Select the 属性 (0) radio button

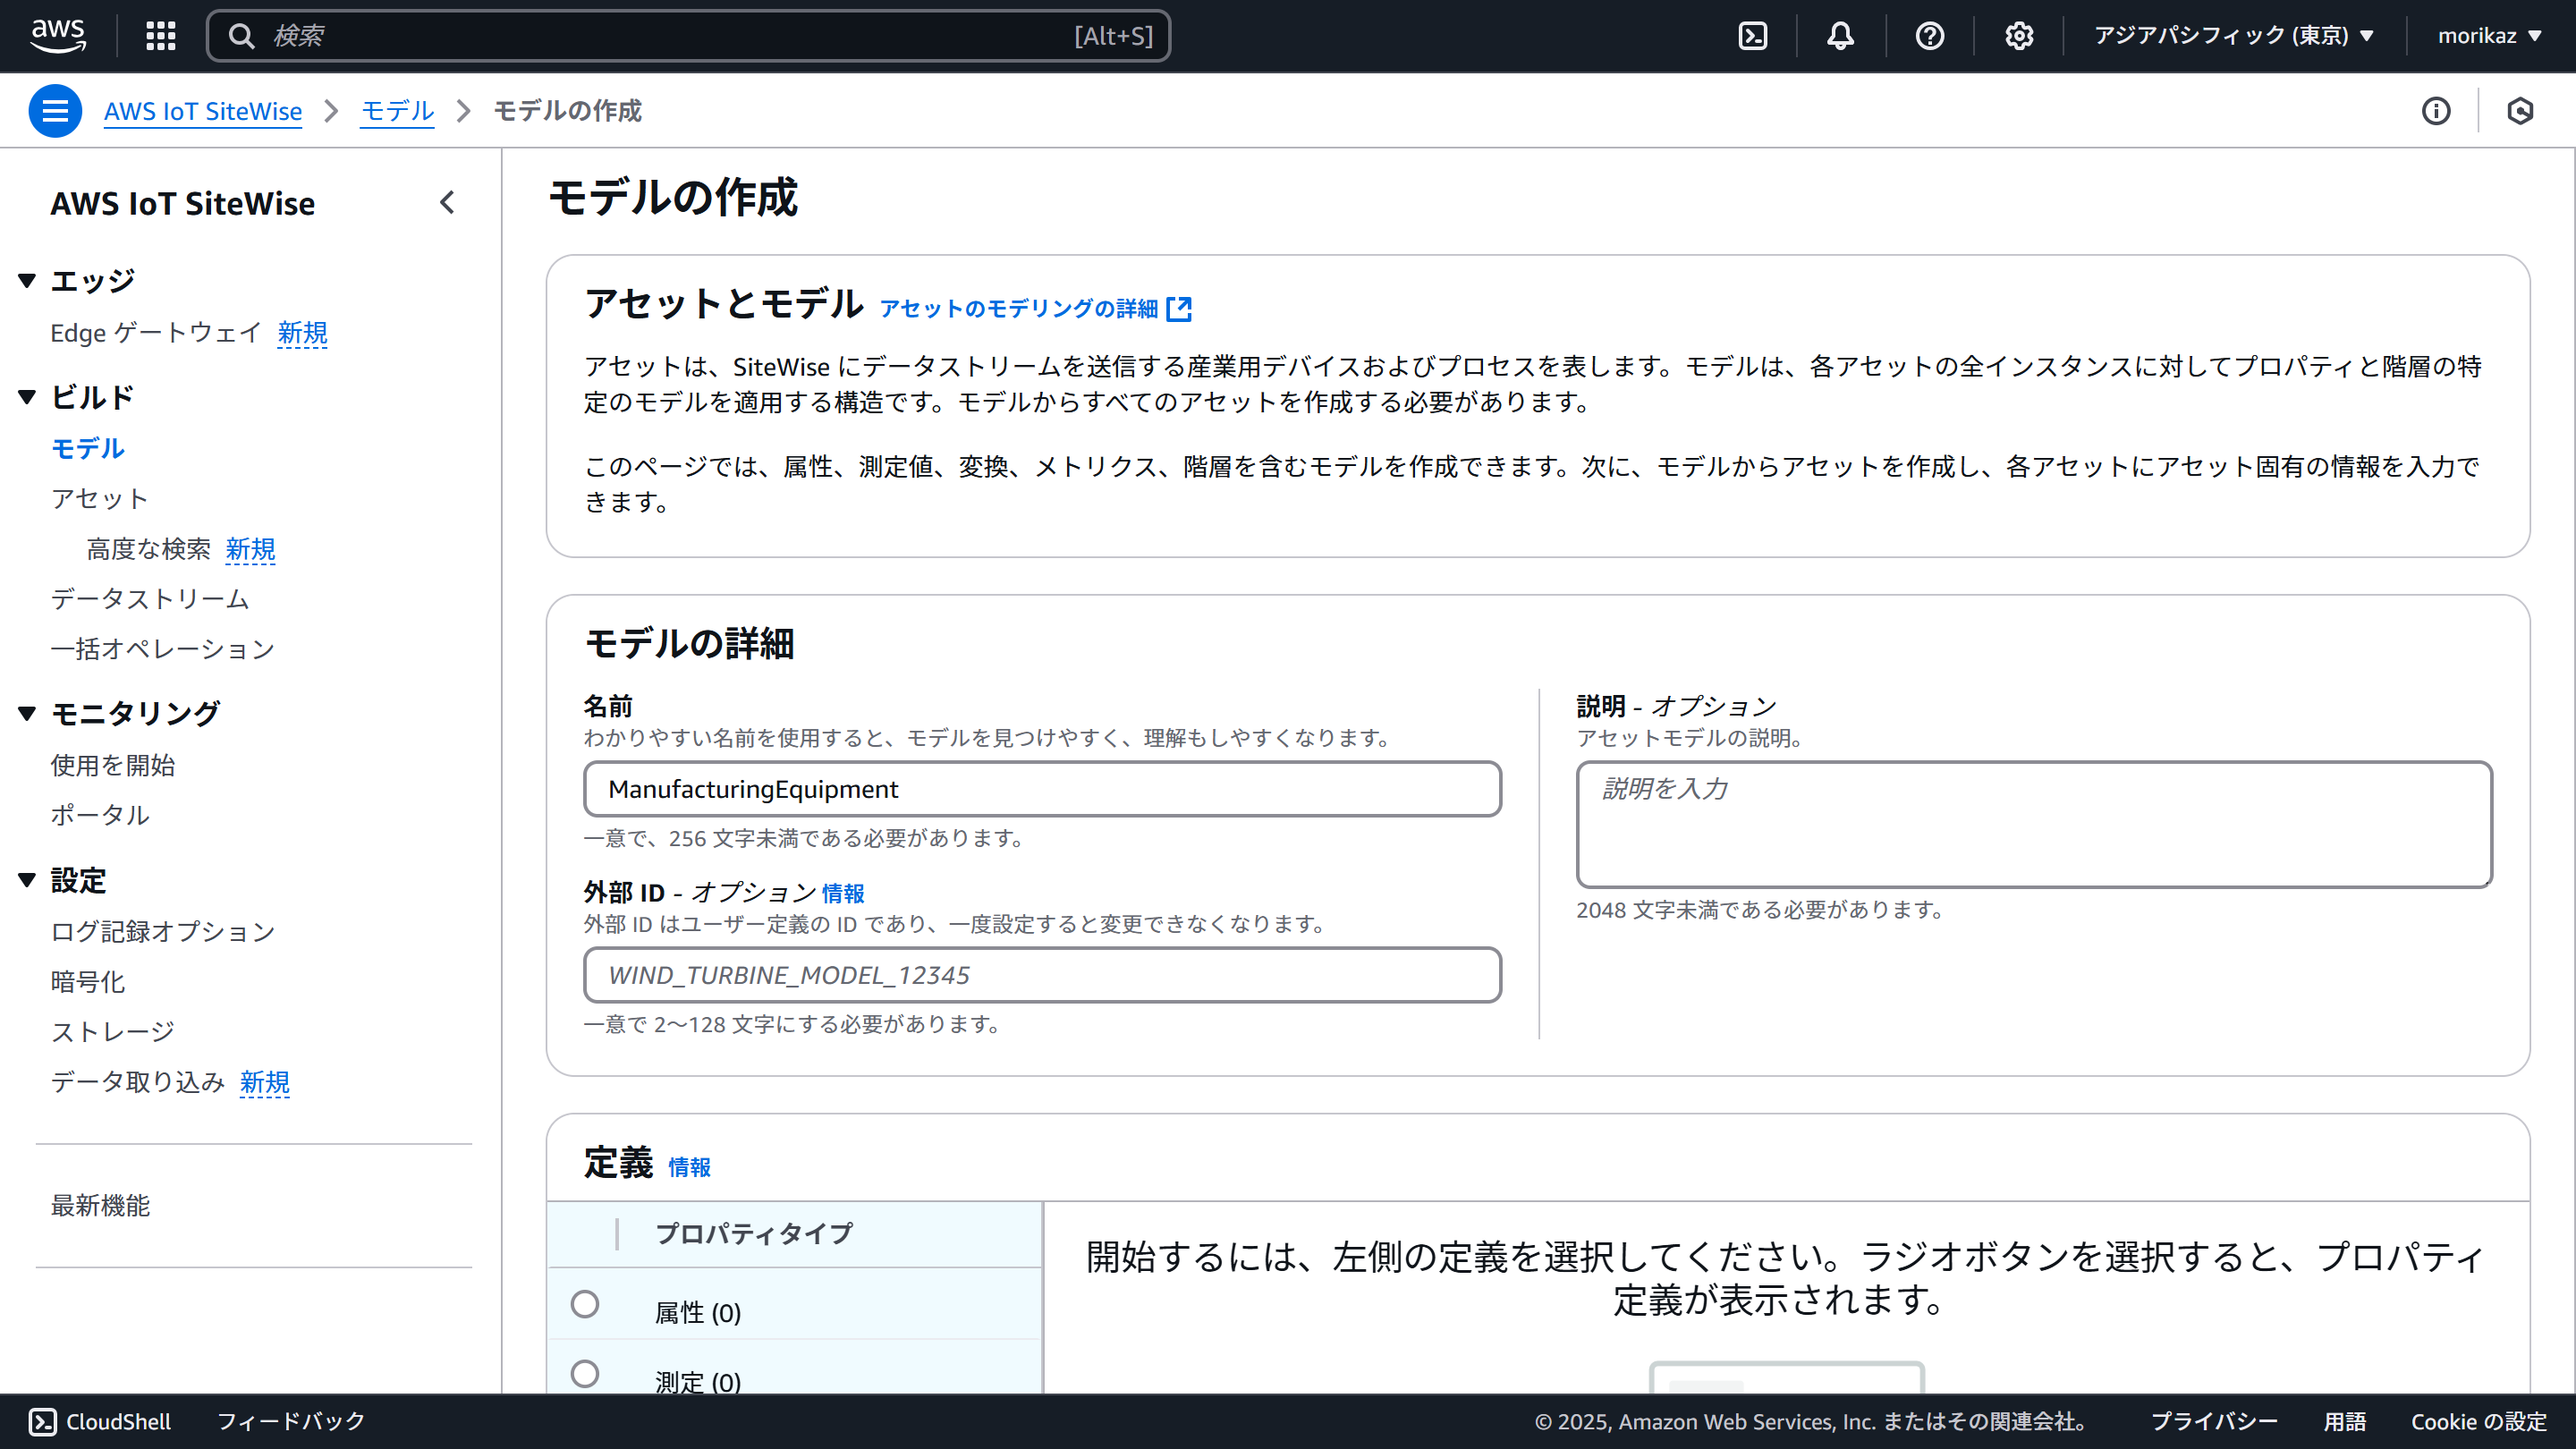tap(585, 1304)
